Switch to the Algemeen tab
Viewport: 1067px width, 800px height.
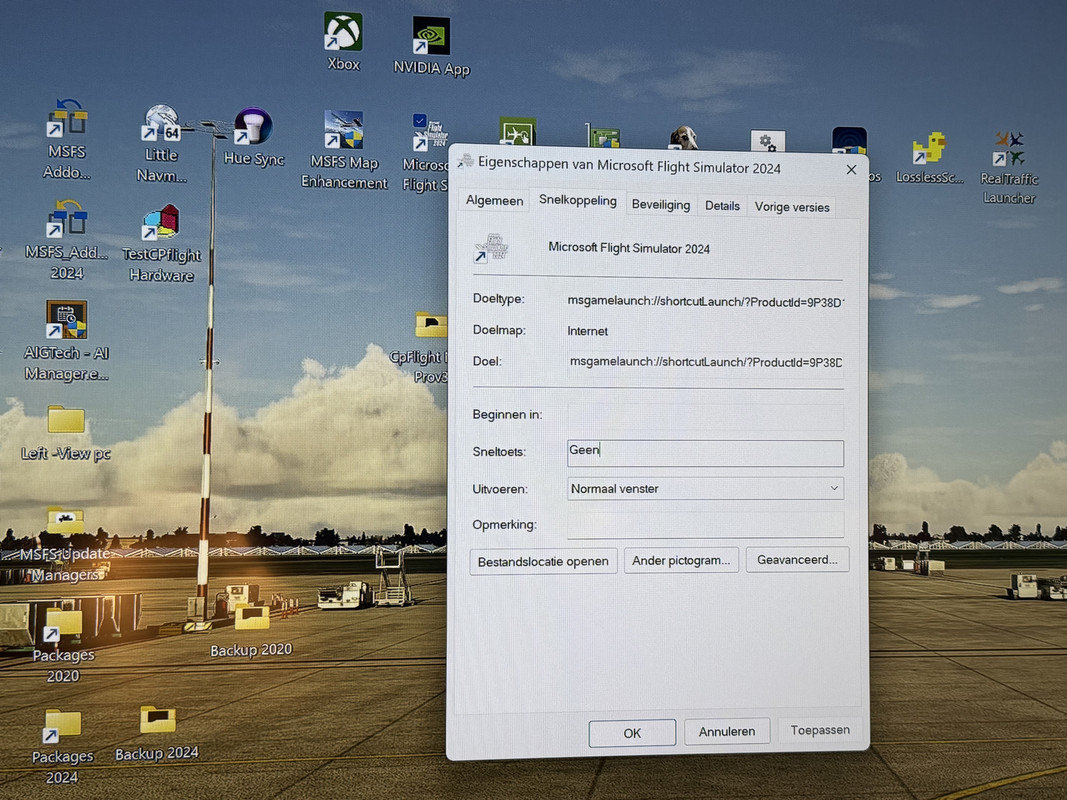494,201
